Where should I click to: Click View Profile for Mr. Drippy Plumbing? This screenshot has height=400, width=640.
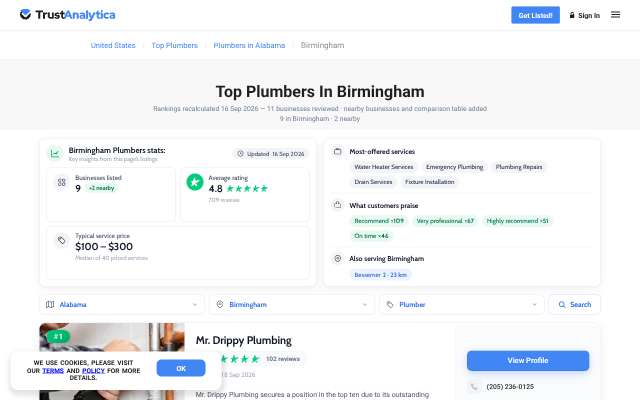[528, 360]
